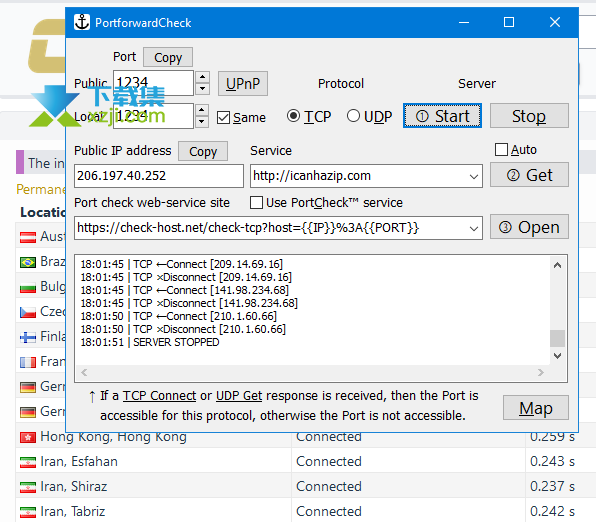The height and width of the screenshot is (522, 596).
Task: Click log line Disconnect [141.98.234.68]
Action: tap(189, 303)
